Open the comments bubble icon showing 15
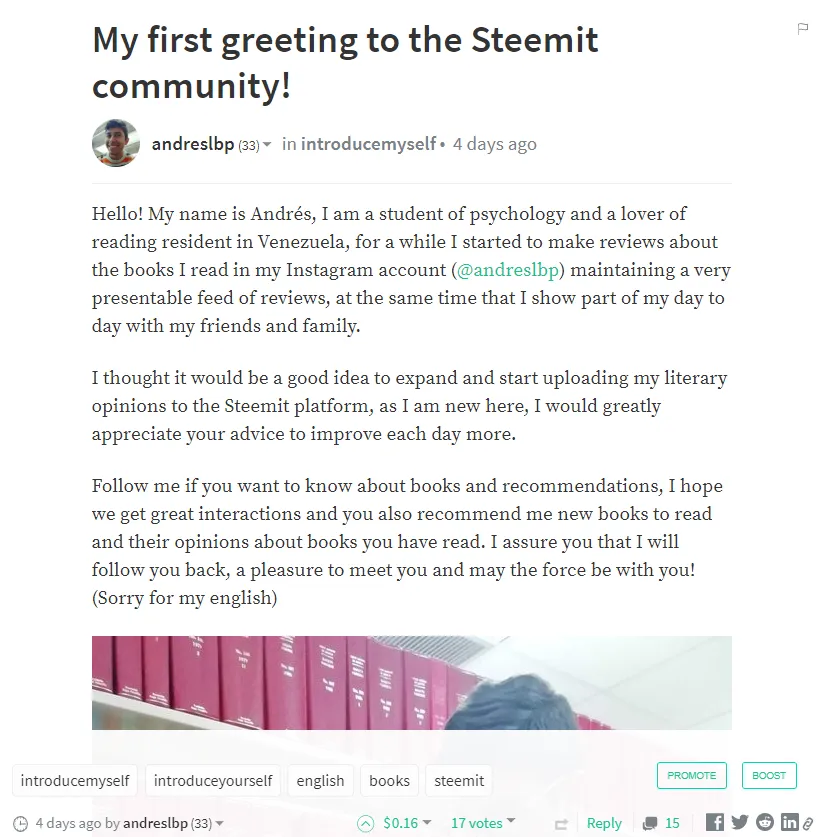 click(650, 823)
